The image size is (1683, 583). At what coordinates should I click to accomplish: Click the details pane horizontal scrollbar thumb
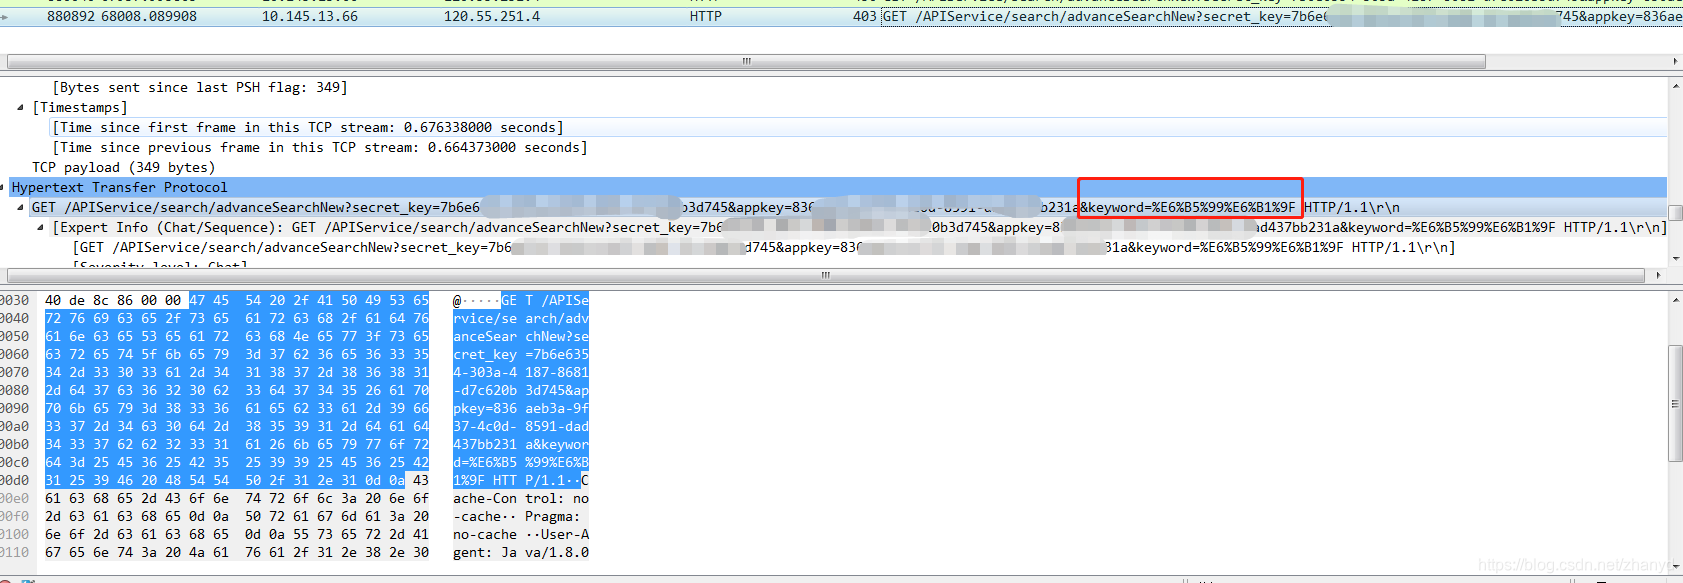point(826,275)
